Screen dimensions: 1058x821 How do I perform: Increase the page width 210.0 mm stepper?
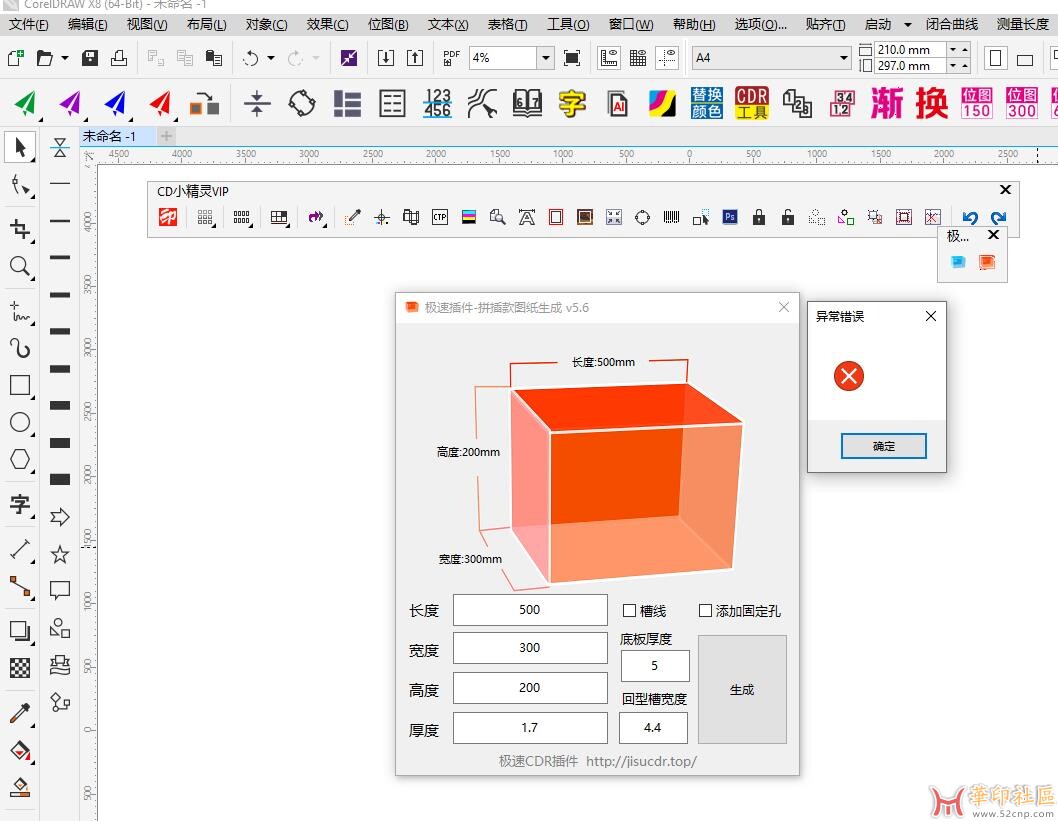click(x=965, y=49)
